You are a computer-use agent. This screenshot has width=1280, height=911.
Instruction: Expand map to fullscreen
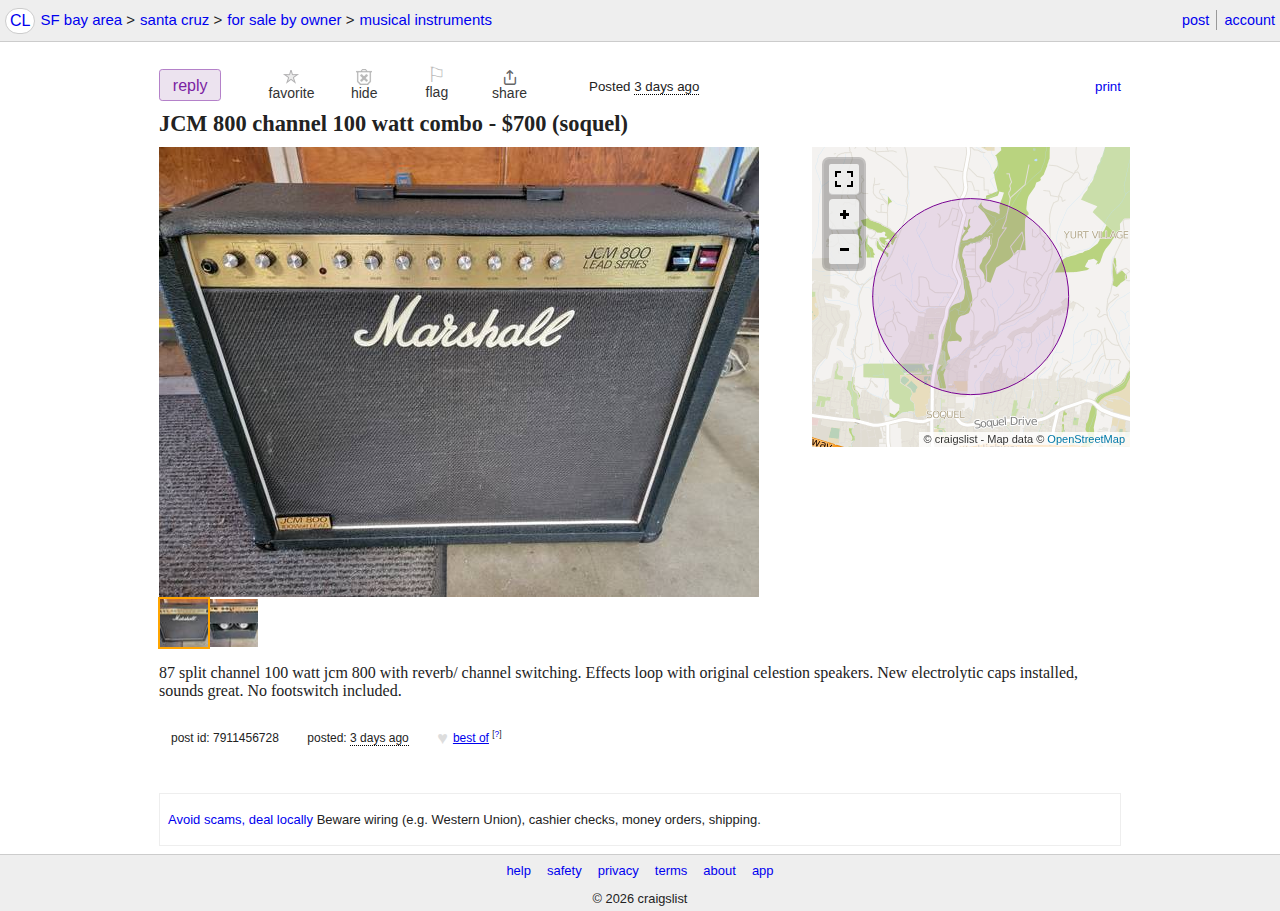844,179
